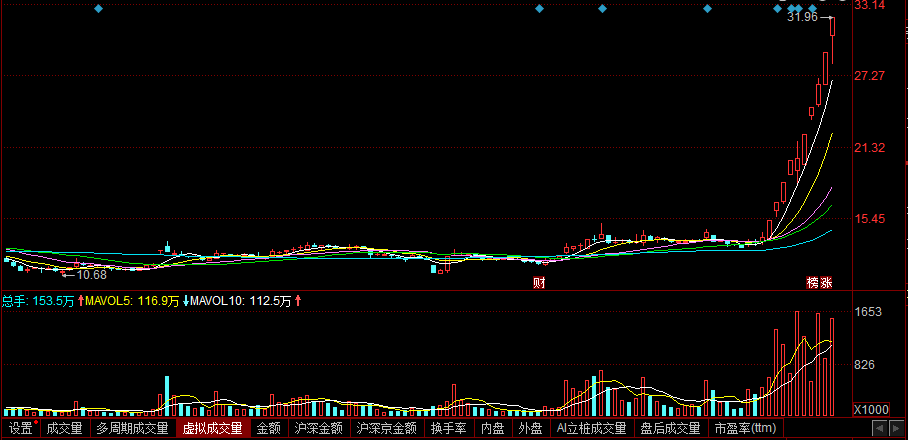Viewport: 908px width, 440px height.
Task: Click the MAVOL10: 112.5万 indicator label
Action: click(240, 301)
